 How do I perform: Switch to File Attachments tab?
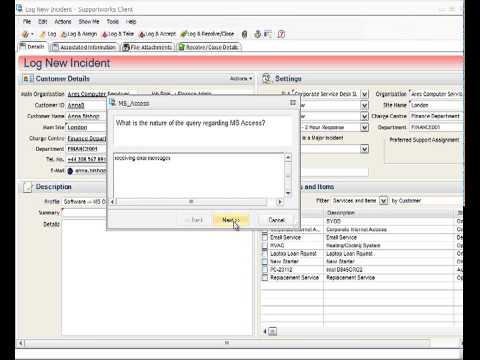[x=147, y=47]
